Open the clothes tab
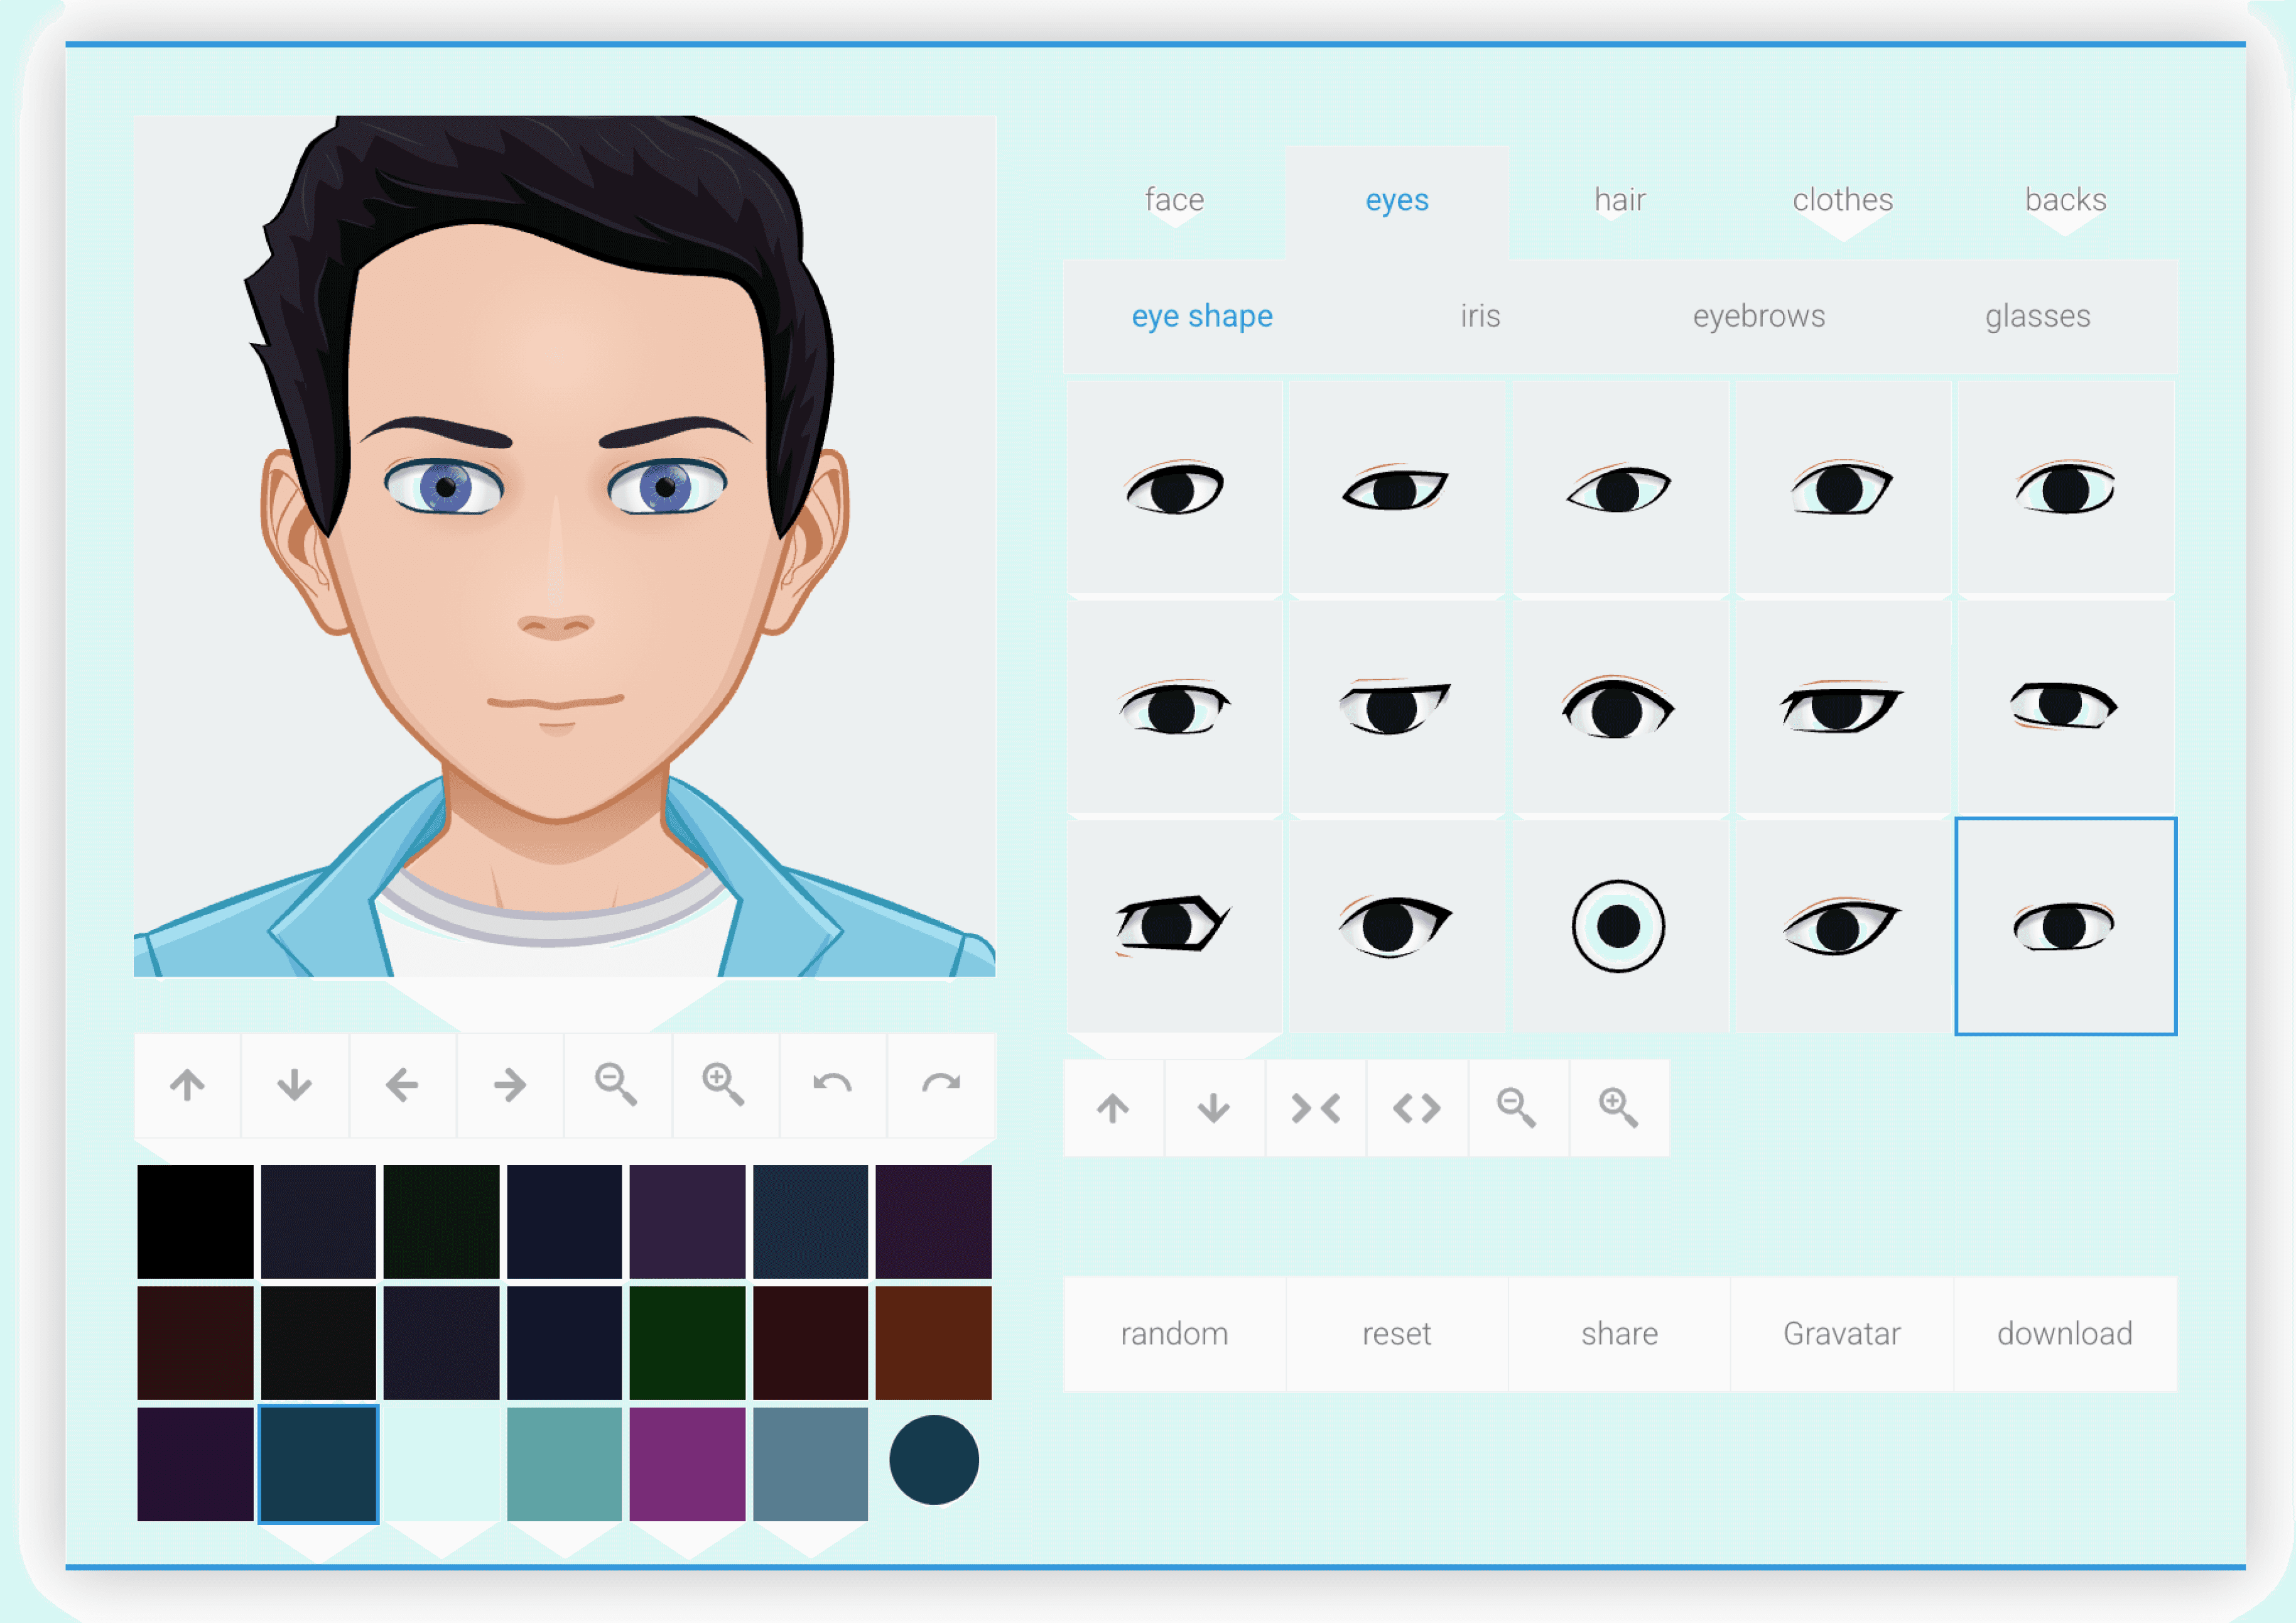The image size is (2296, 1623). (x=1842, y=200)
